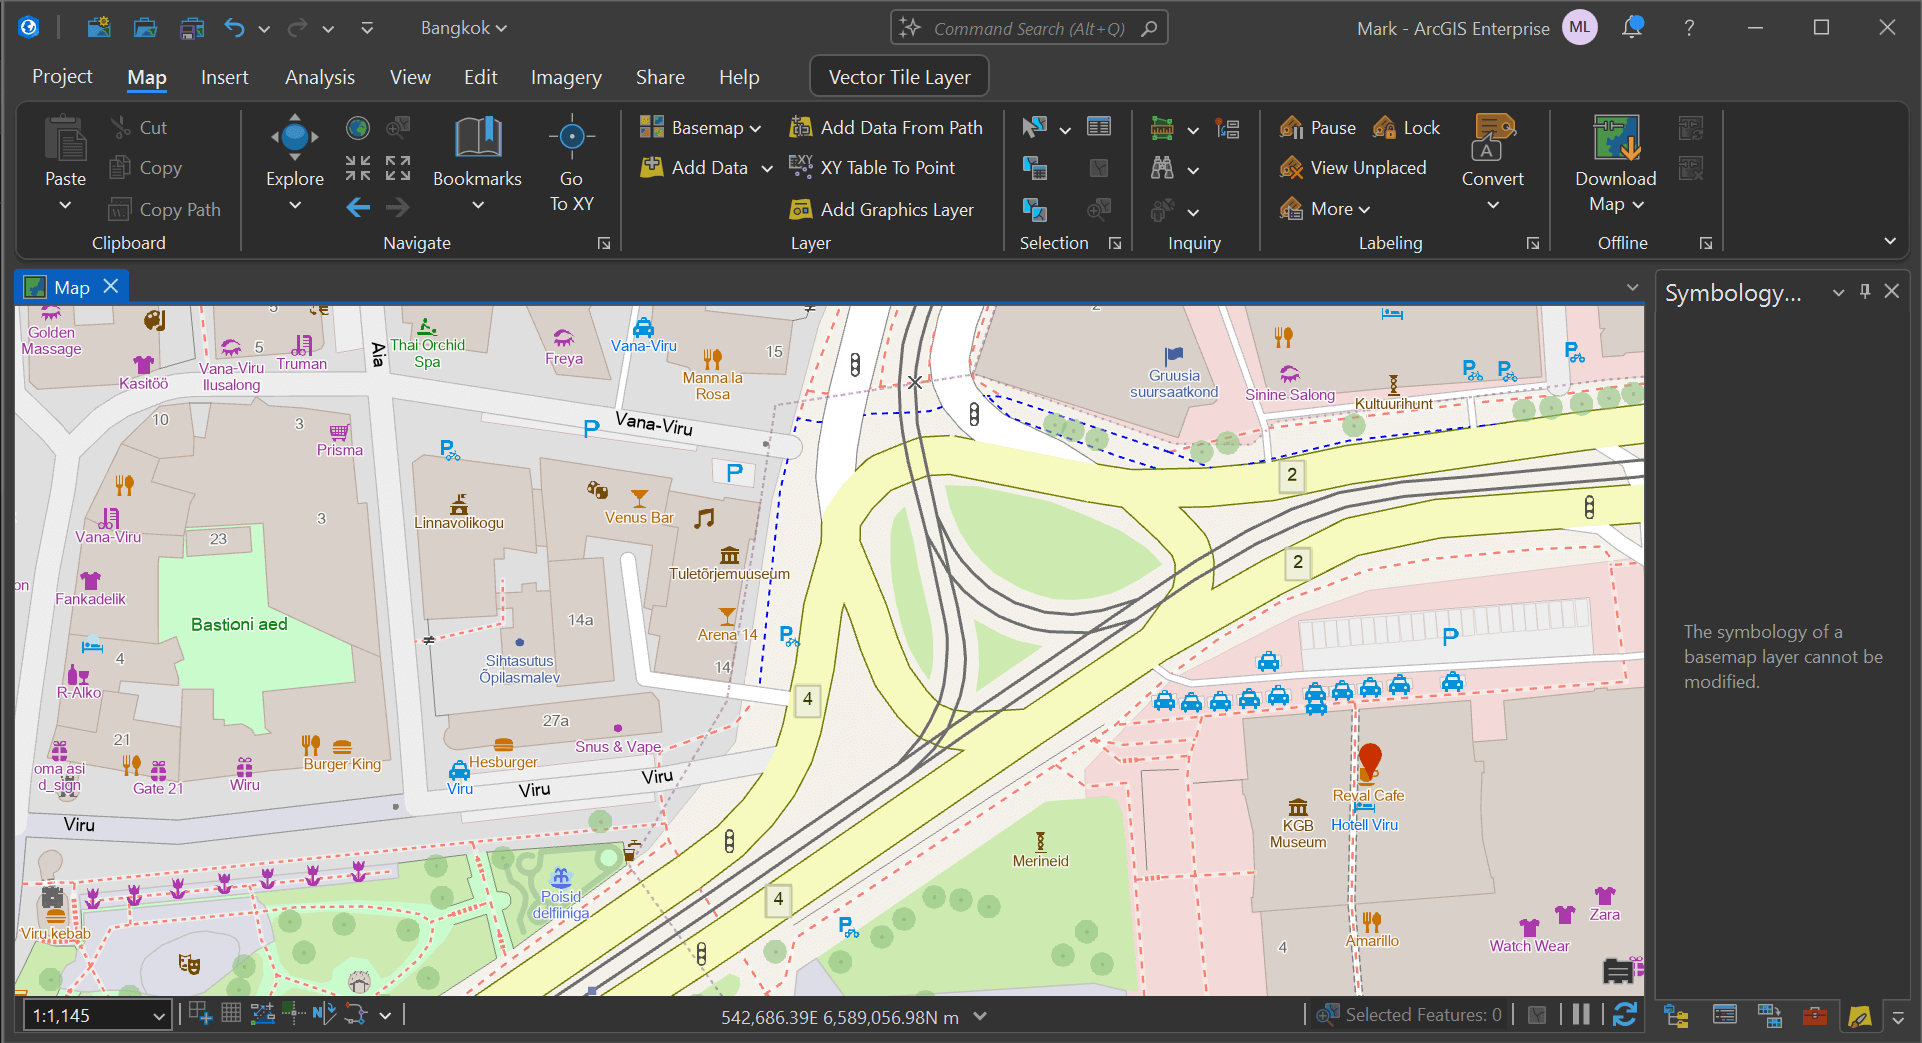Open the Labeling group dialog launcher
Screen dimensions: 1922x1043
coord(1533,243)
